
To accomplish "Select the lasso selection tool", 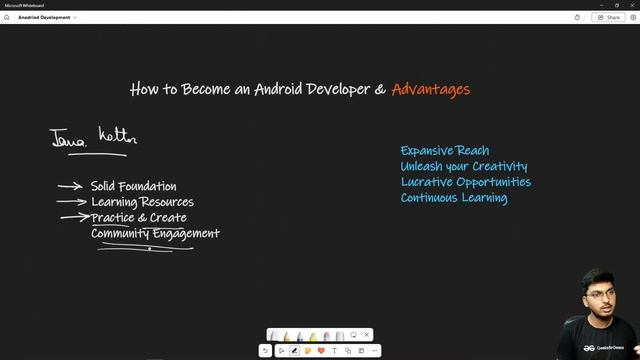I will tap(353, 335).
